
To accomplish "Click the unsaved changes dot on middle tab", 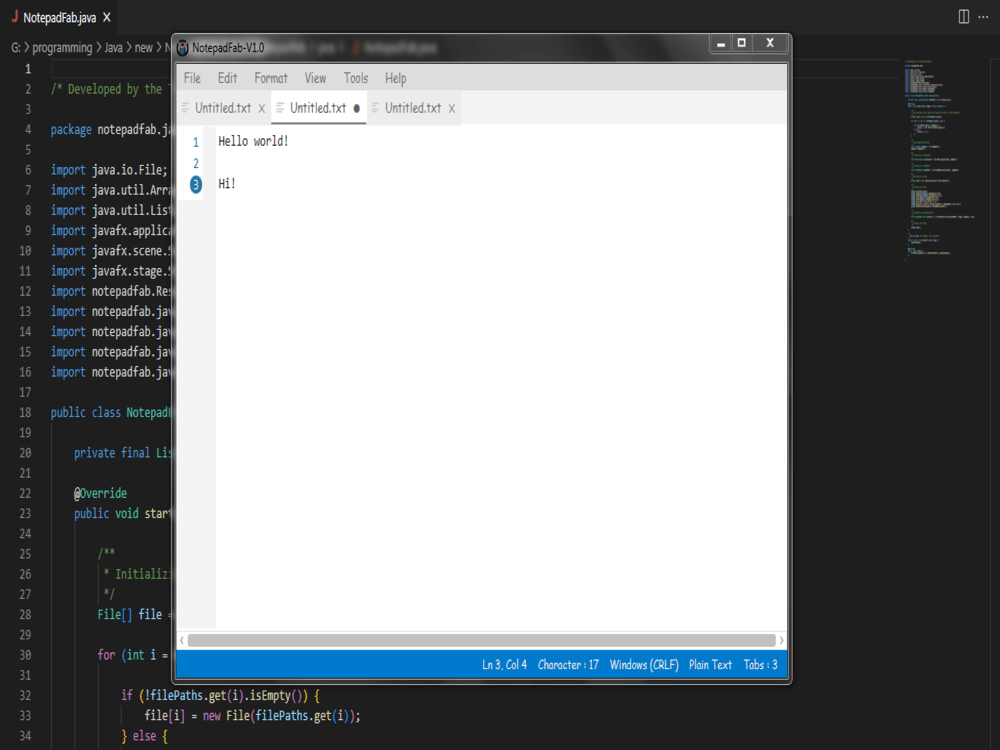I will 357,108.
